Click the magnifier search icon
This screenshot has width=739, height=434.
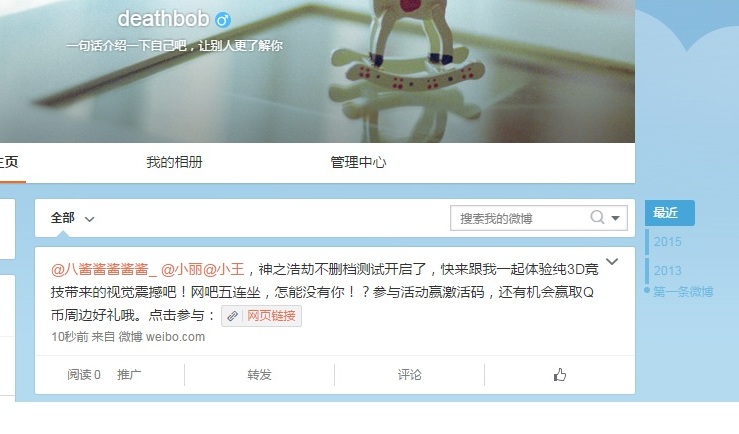597,217
